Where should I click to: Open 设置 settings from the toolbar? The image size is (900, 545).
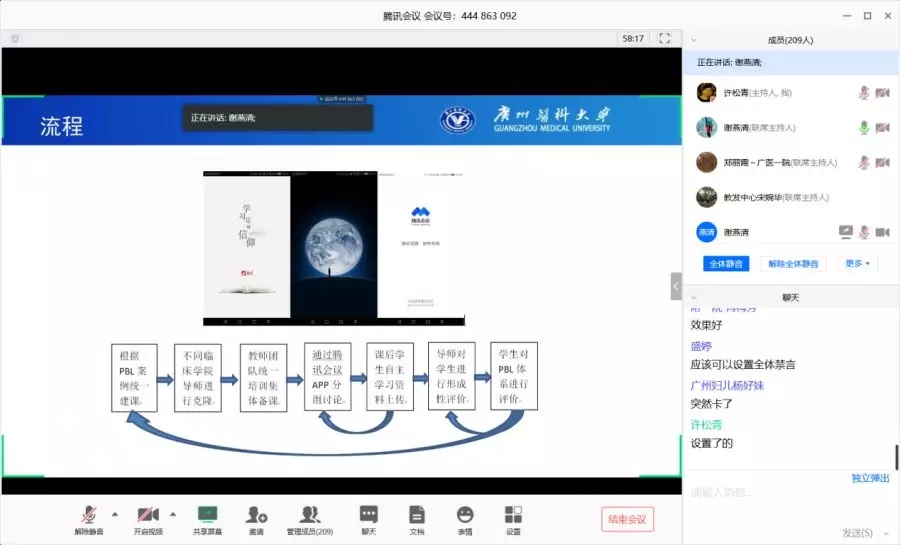(x=513, y=514)
